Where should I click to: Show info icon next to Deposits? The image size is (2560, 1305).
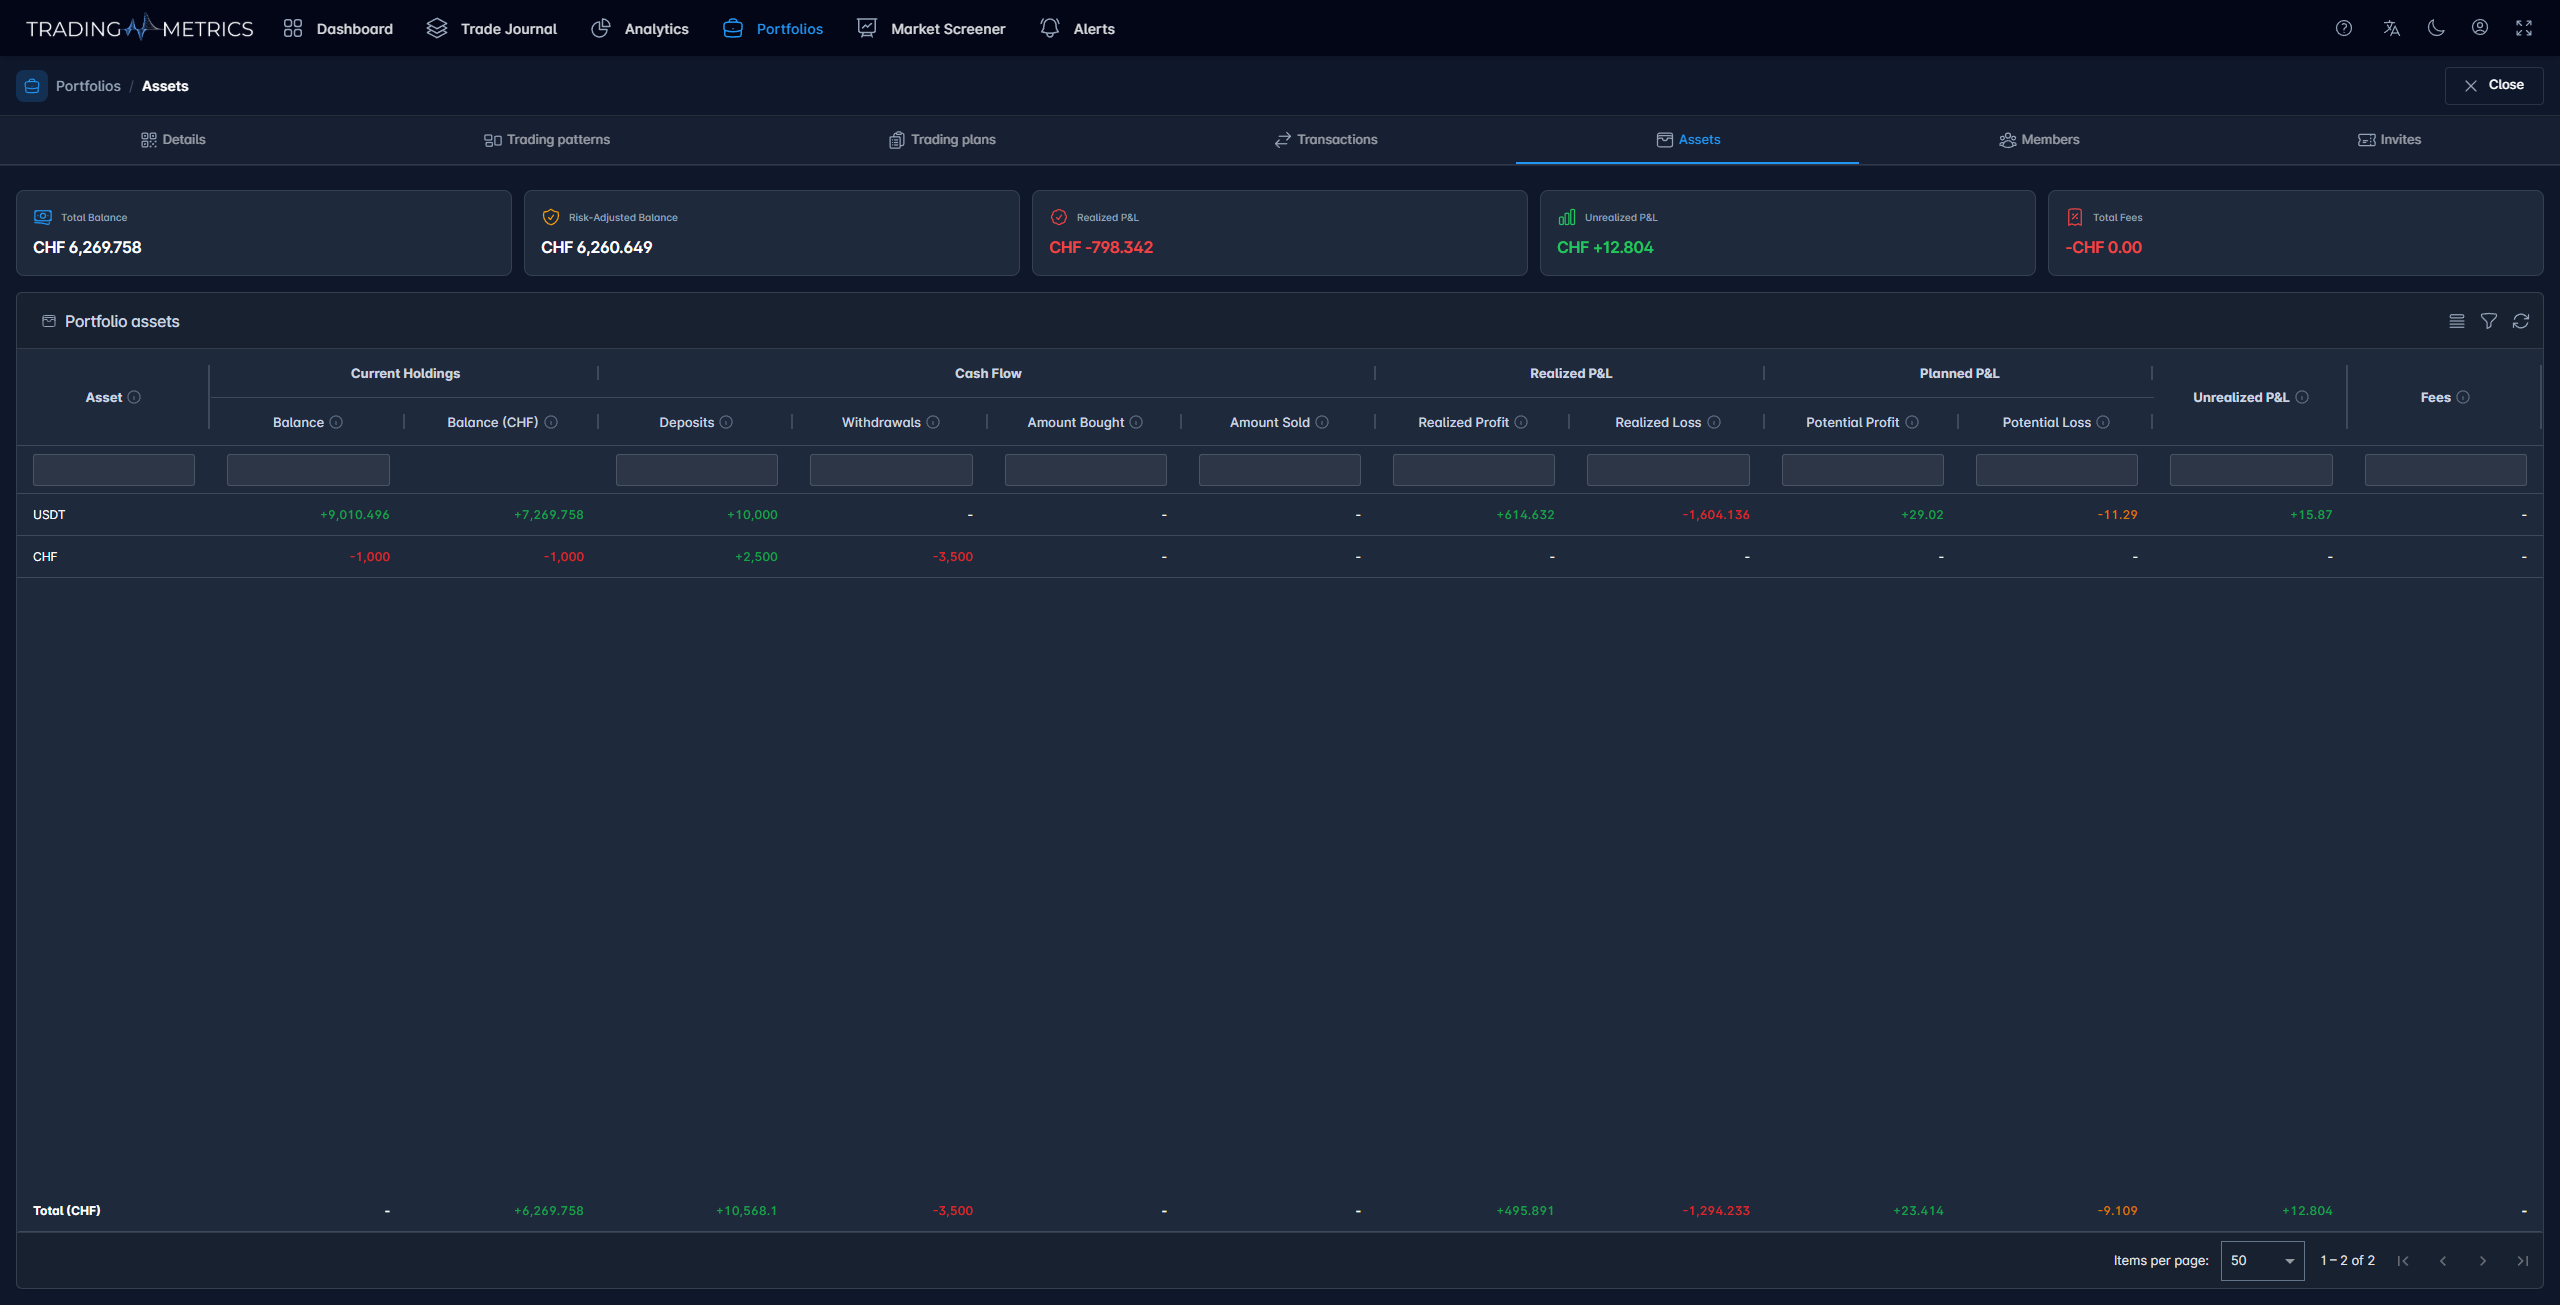tap(726, 422)
